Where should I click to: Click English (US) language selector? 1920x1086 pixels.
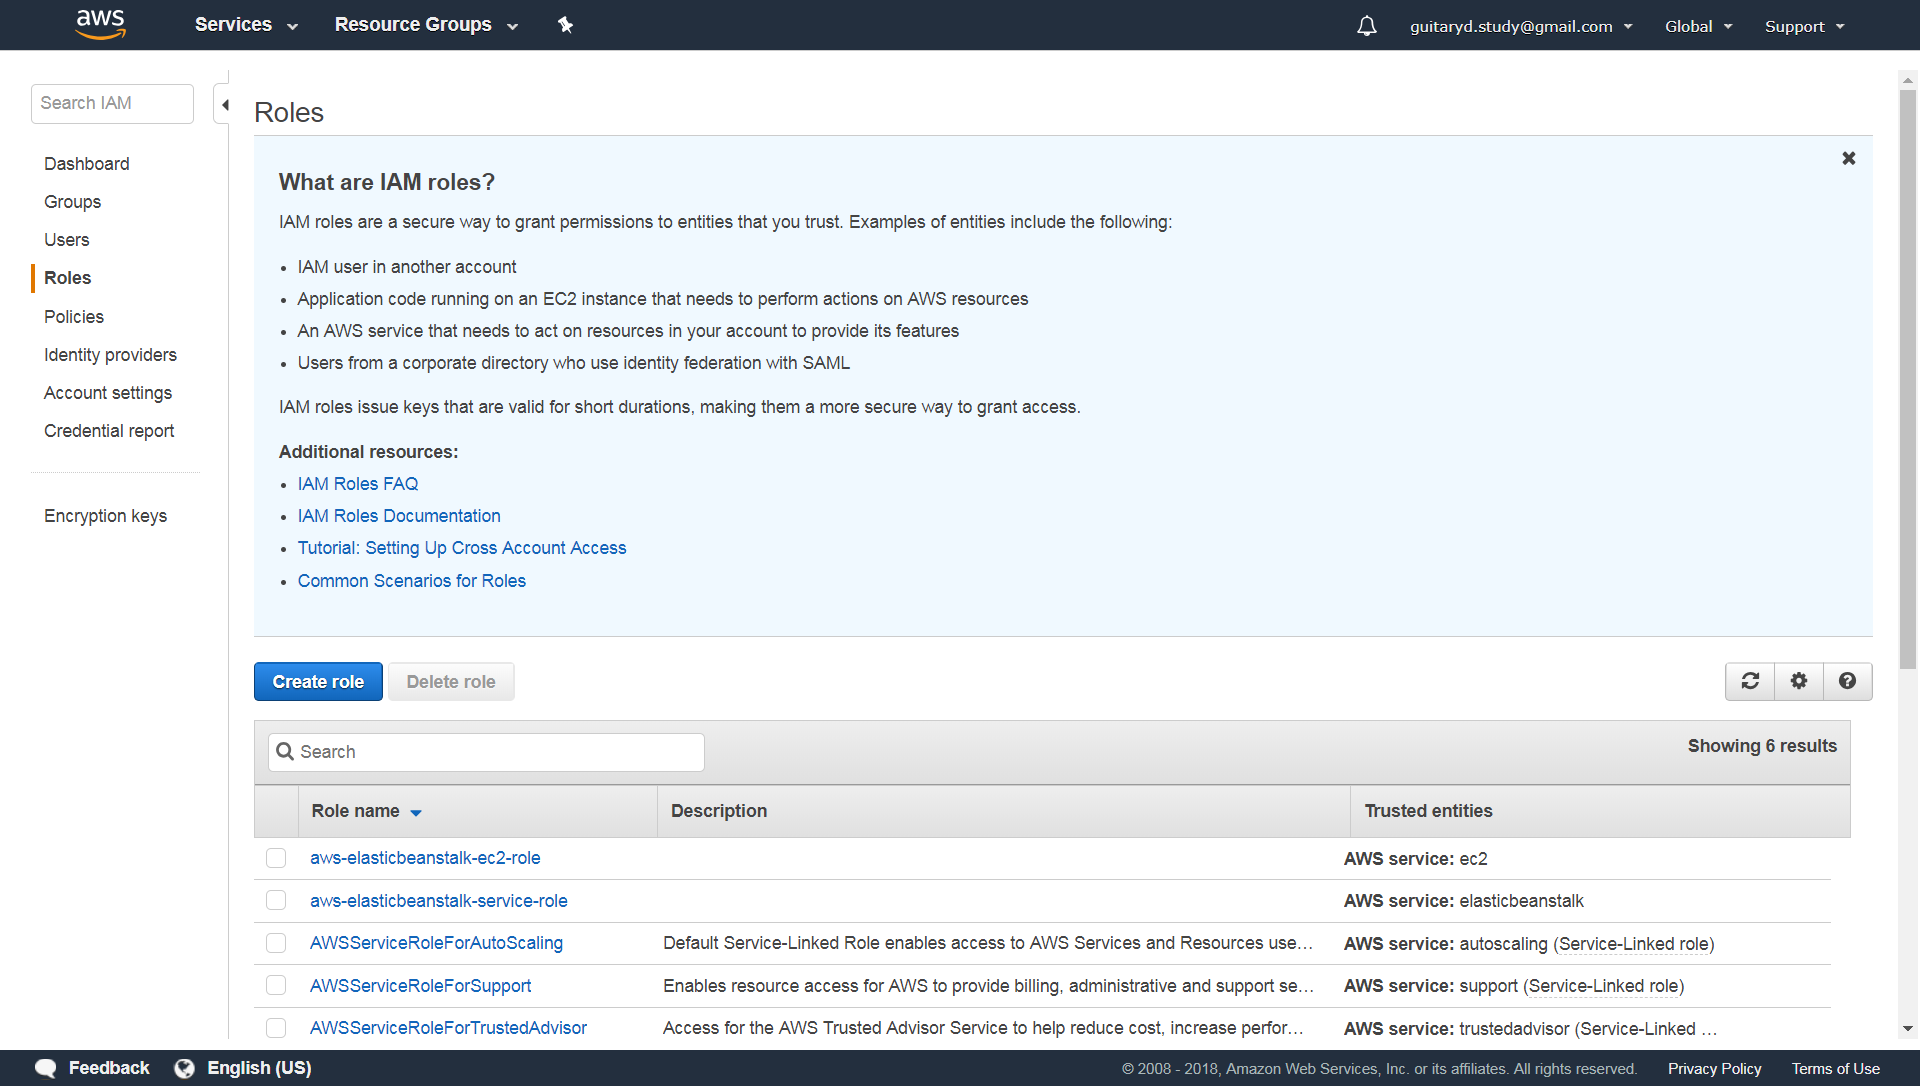point(259,1068)
